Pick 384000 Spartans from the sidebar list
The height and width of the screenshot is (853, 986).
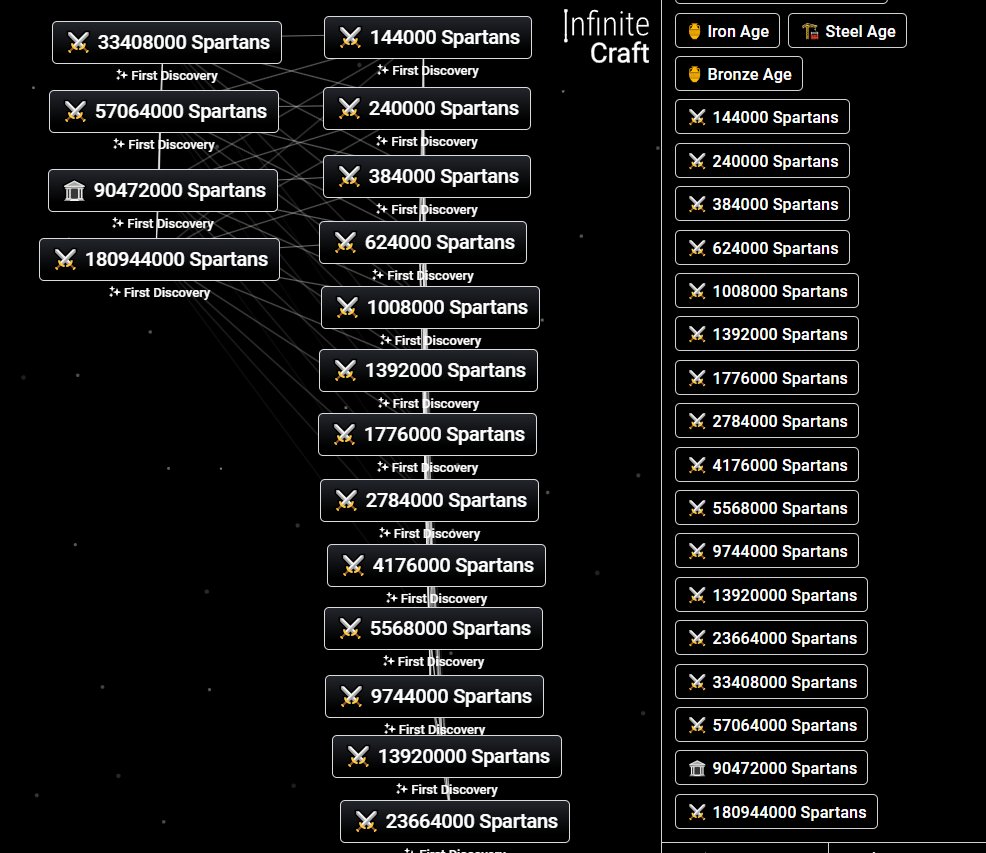[762, 204]
